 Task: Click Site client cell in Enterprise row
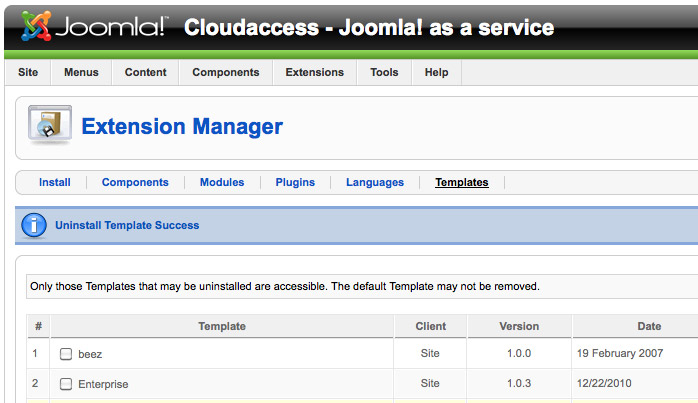pyautogui.click(x=430, y=383)
